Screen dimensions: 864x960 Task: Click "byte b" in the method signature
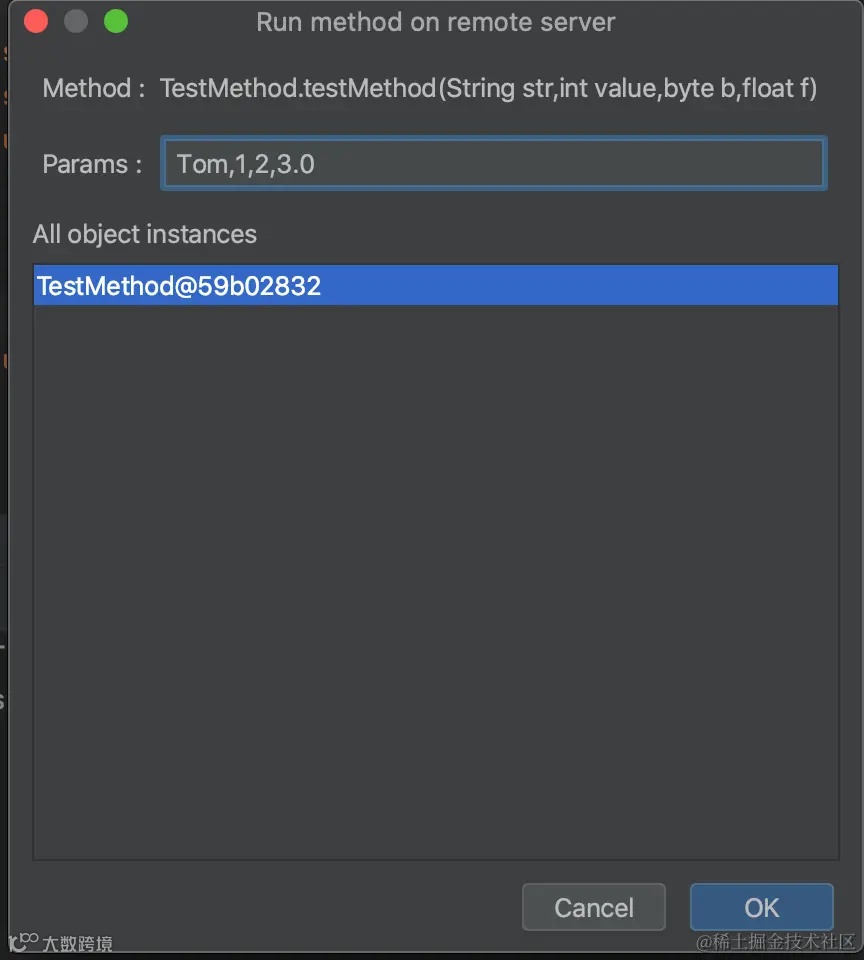(x=699, y=89)
